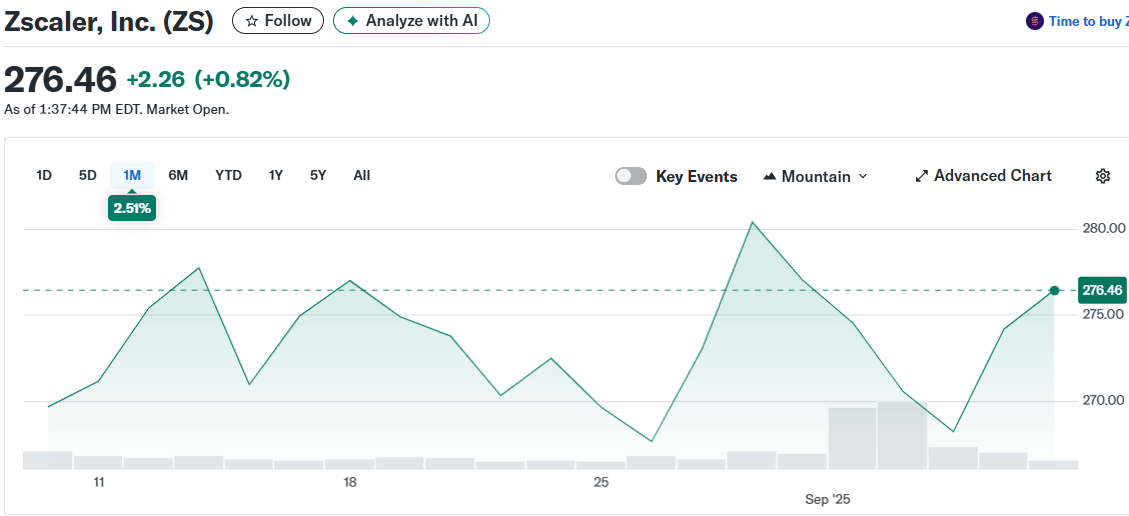This screenshot has width=1129, height=516.
Task: Click the (+0.82%) percent change value
Action: point(243,79)
